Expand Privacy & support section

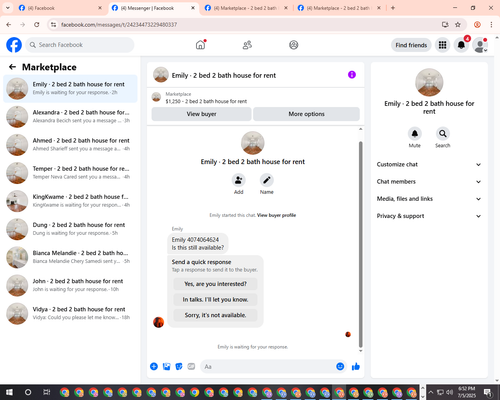[x=429, y=216]
